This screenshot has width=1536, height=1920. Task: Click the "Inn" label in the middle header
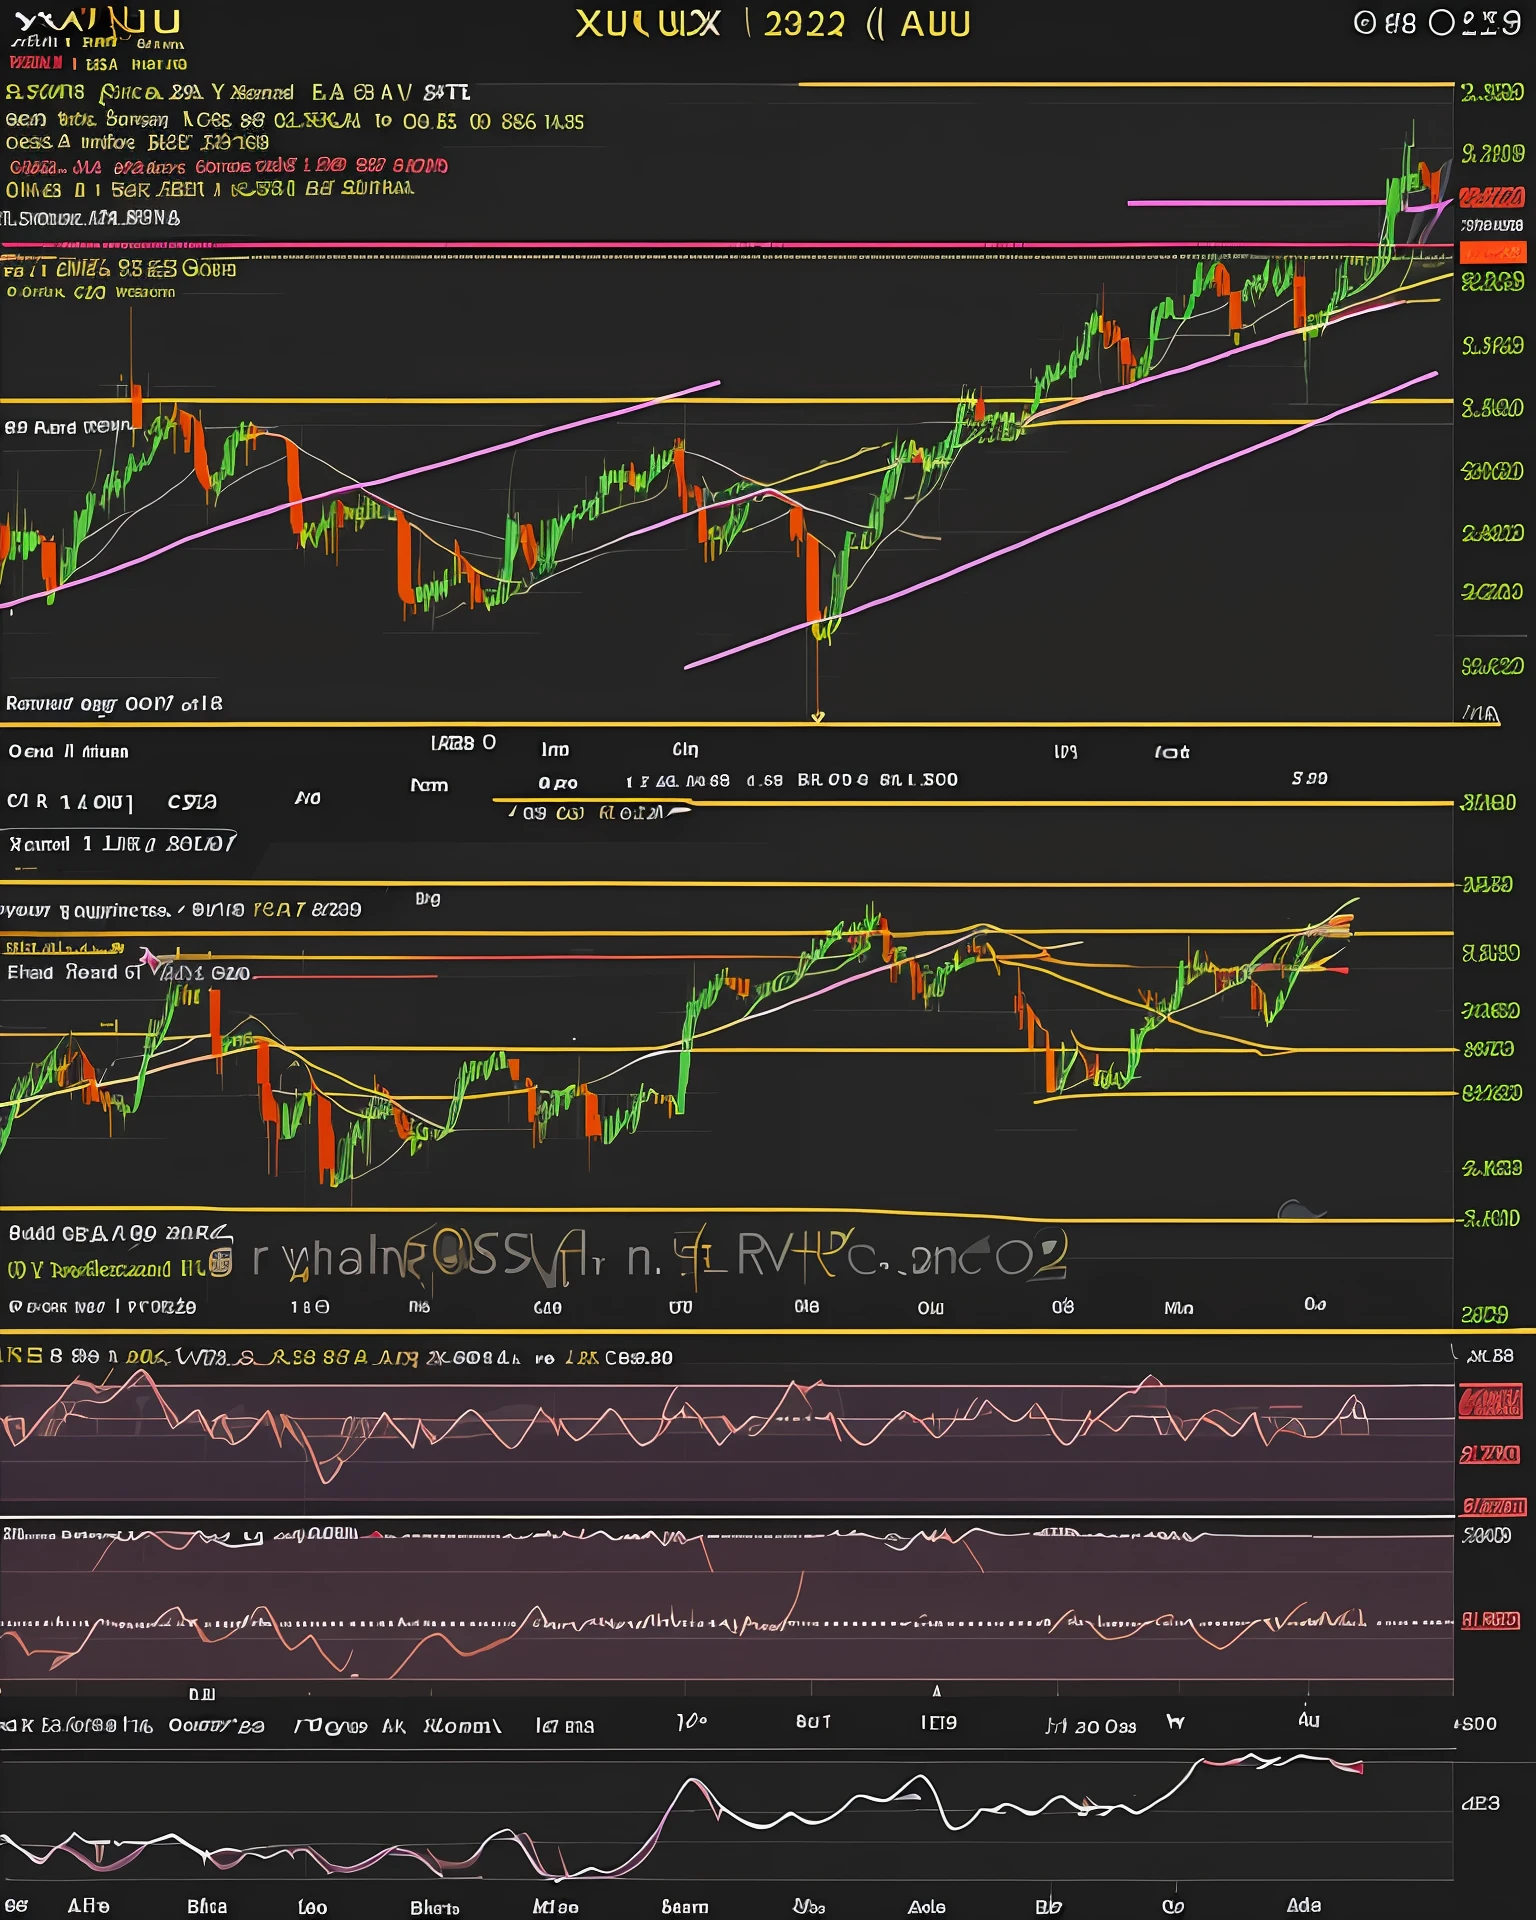(555, 750)
